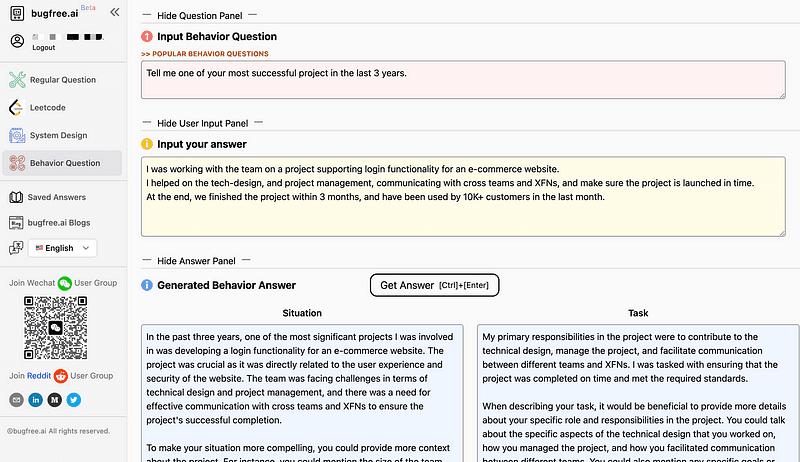This screenshot has height=462, width=800.
Task: Click the WeChat QR code image
Action: 56,328
